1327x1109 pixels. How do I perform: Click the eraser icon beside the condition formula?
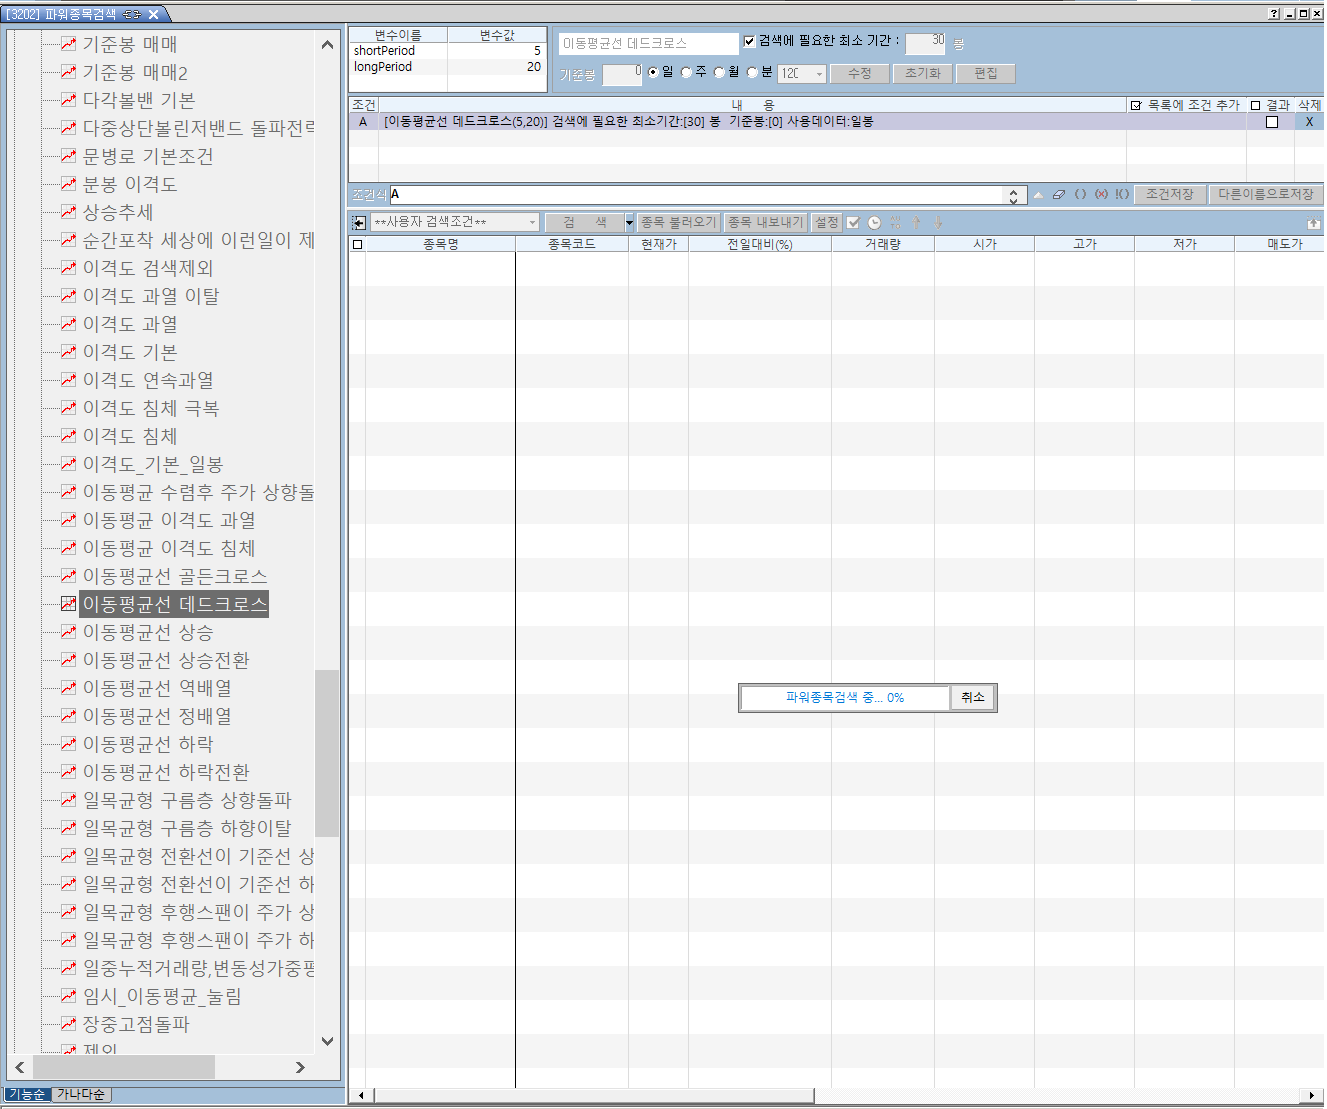pos(1059,194)
